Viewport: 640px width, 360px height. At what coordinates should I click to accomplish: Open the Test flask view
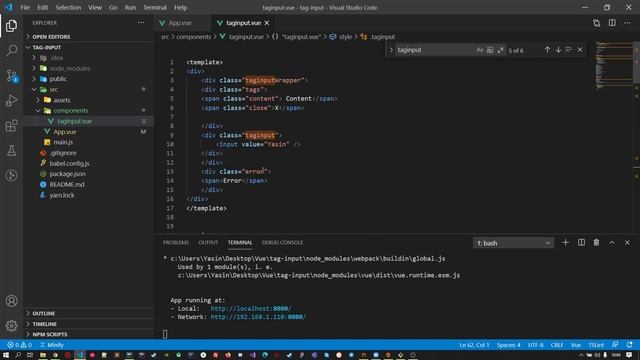(11, 151)
